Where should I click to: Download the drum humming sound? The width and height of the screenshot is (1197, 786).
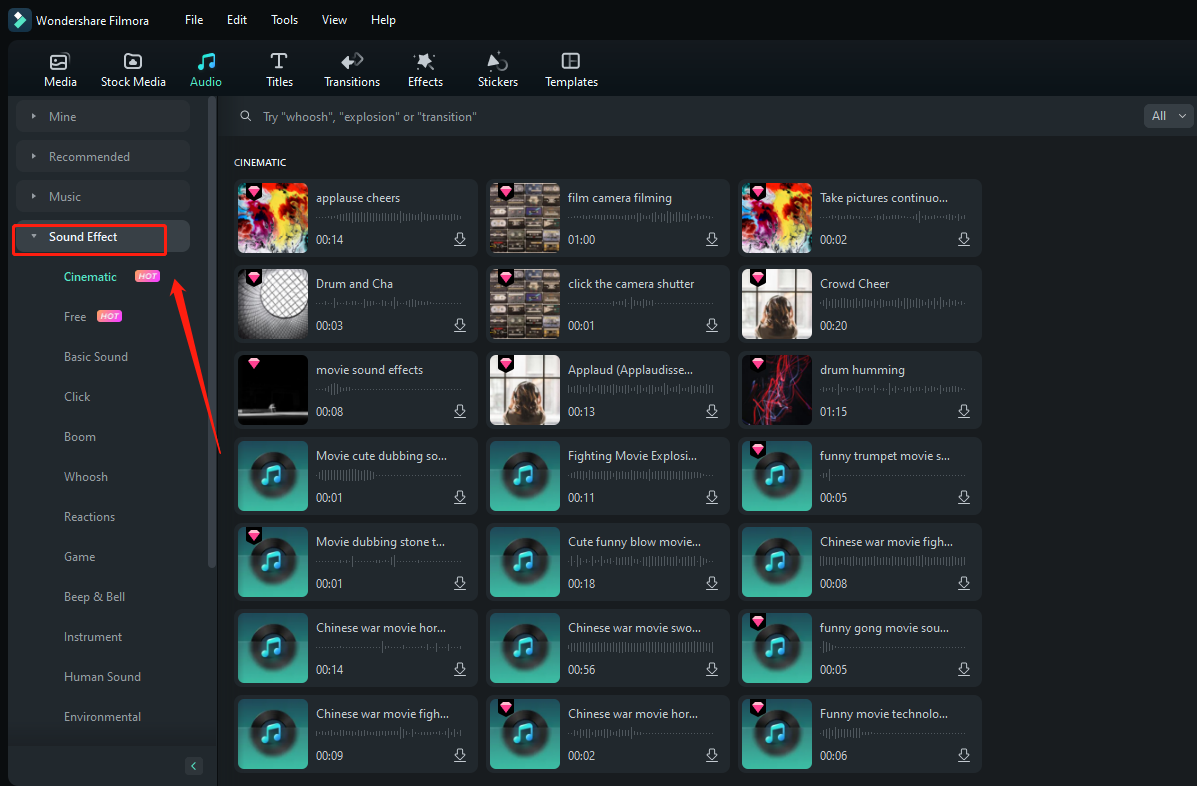(x=964, y=411)
